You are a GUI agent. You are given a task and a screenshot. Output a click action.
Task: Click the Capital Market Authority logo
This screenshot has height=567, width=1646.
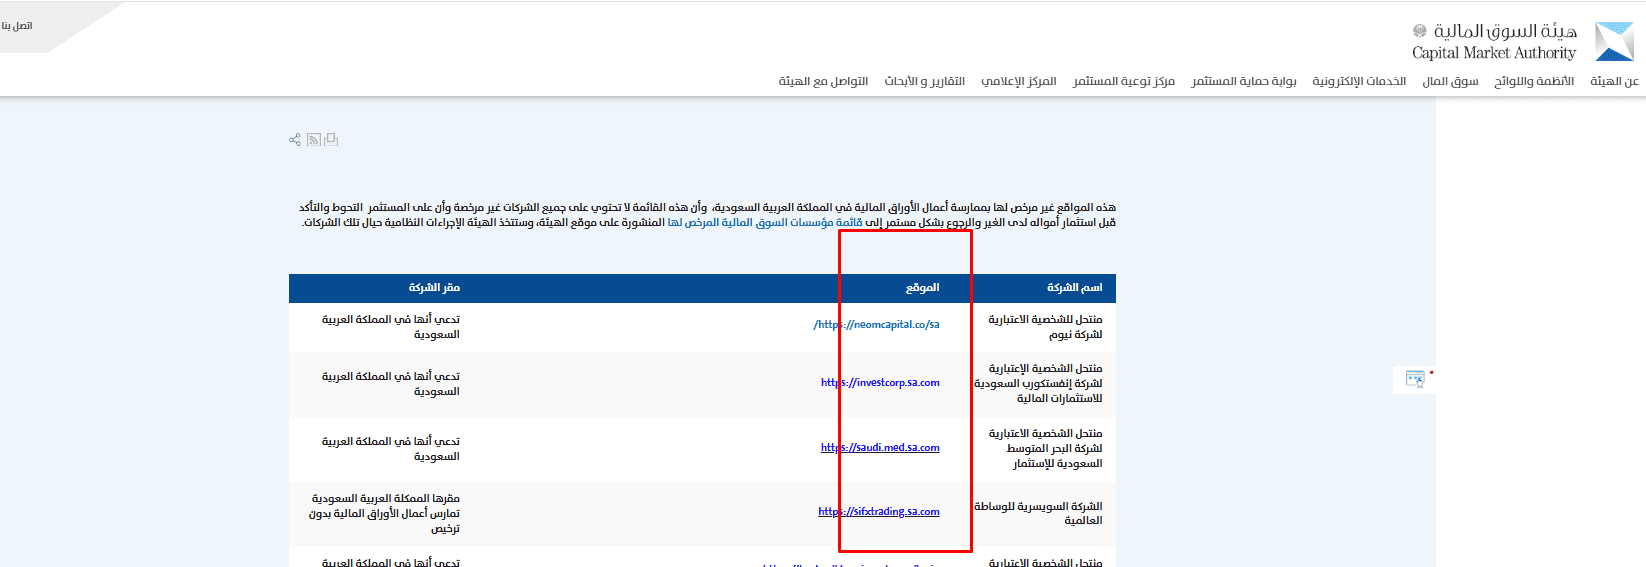[1614, 42]
